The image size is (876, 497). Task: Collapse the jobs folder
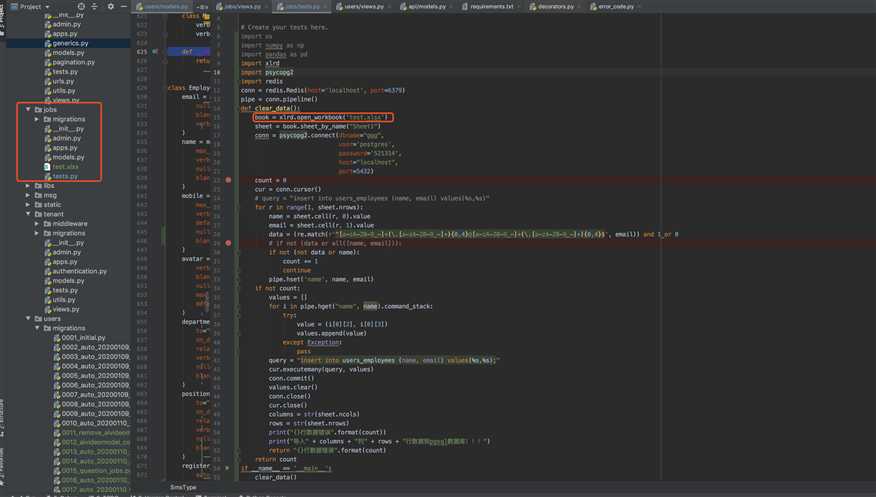pos(28,109)
